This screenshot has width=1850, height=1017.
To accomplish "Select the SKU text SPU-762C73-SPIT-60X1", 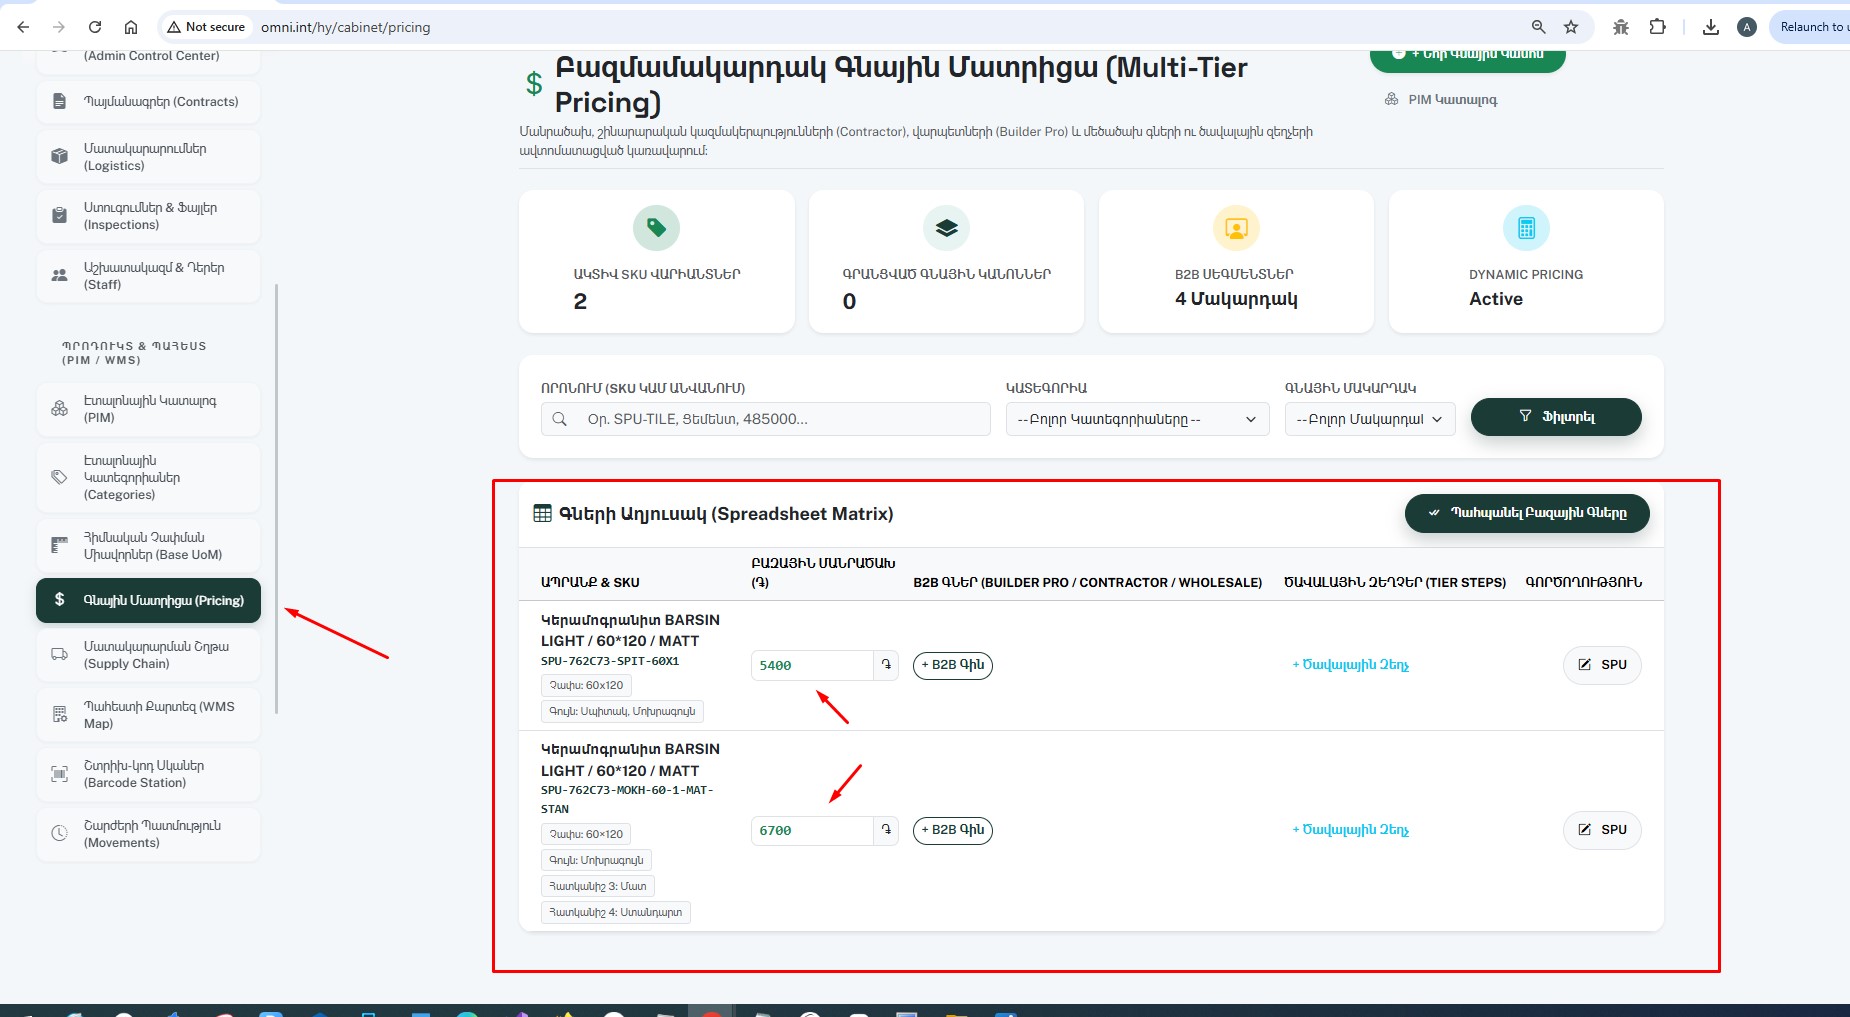I will click(610, 661).
